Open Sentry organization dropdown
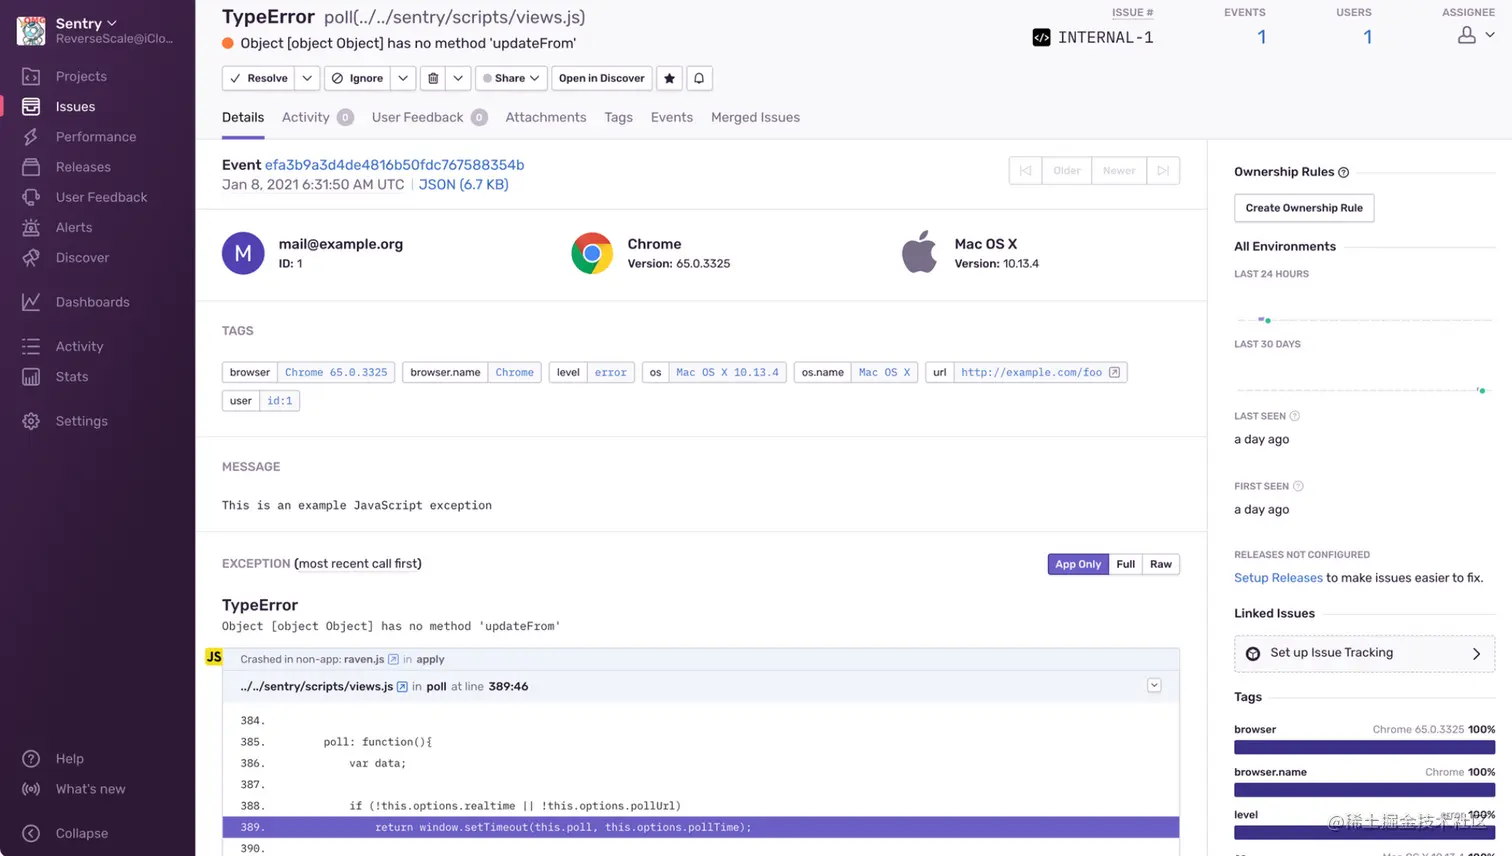The image size is (1512, 856). click(86, 23)
